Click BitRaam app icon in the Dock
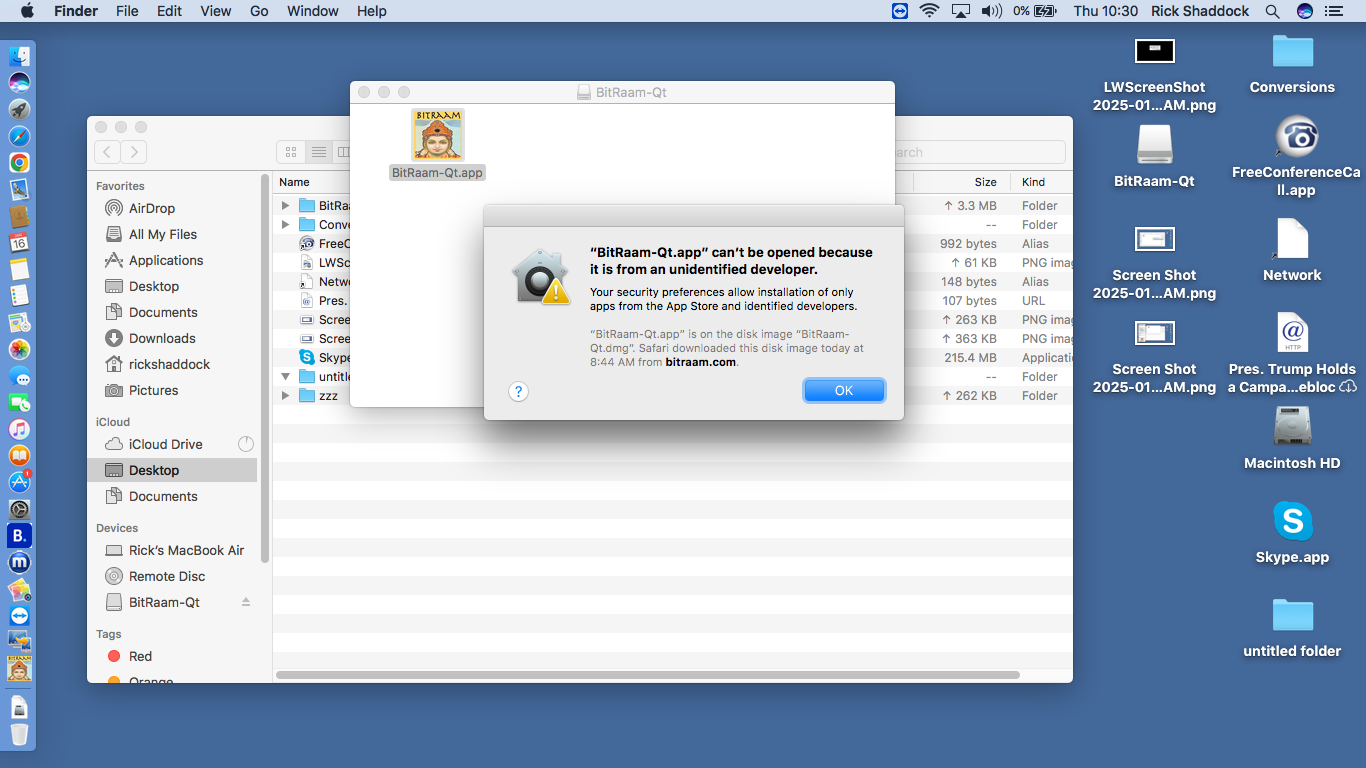The height and width of the screenshot is (768, 1366). (x=19, y=669)
